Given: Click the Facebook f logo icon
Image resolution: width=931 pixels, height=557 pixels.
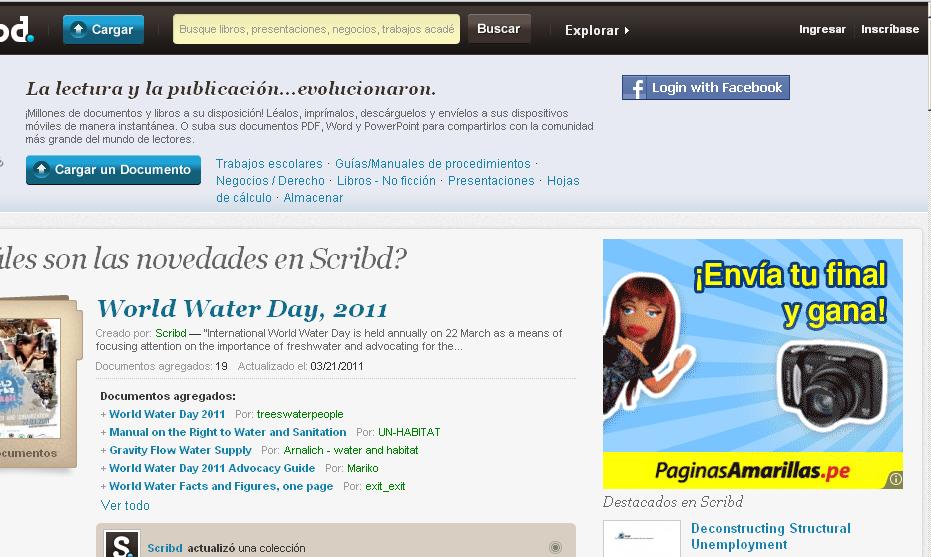Looking at the screenshot, I should click(x=635, y=88).
